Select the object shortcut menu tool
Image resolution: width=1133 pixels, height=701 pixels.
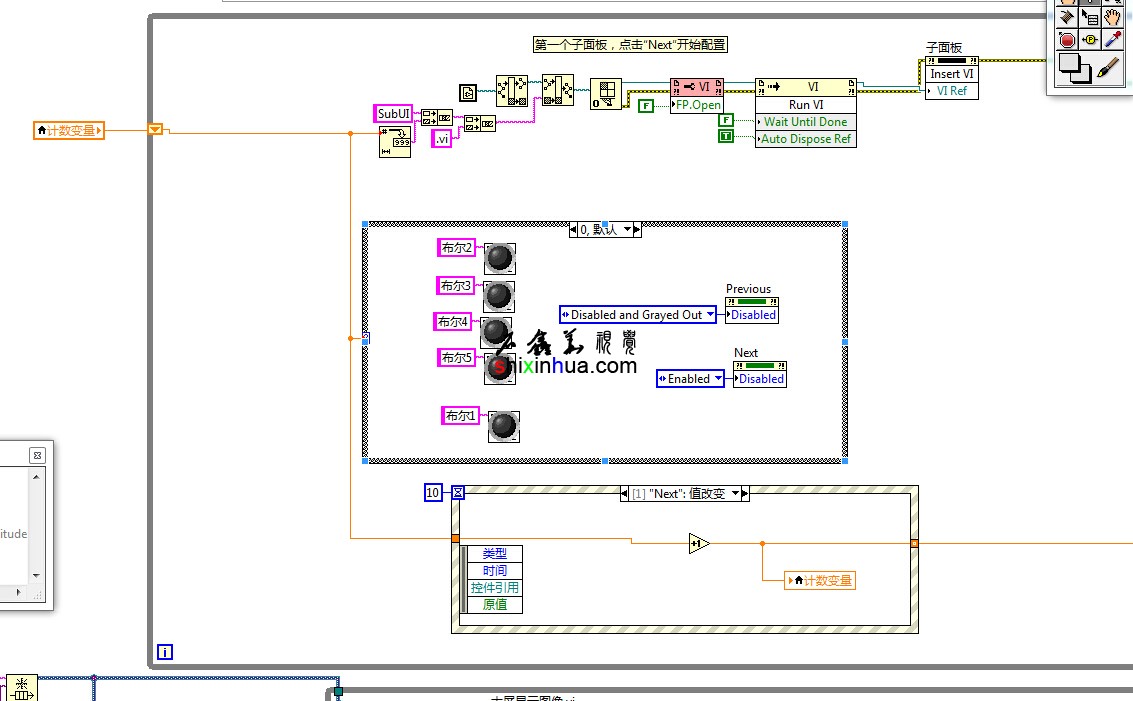(x=1090, y=16)
